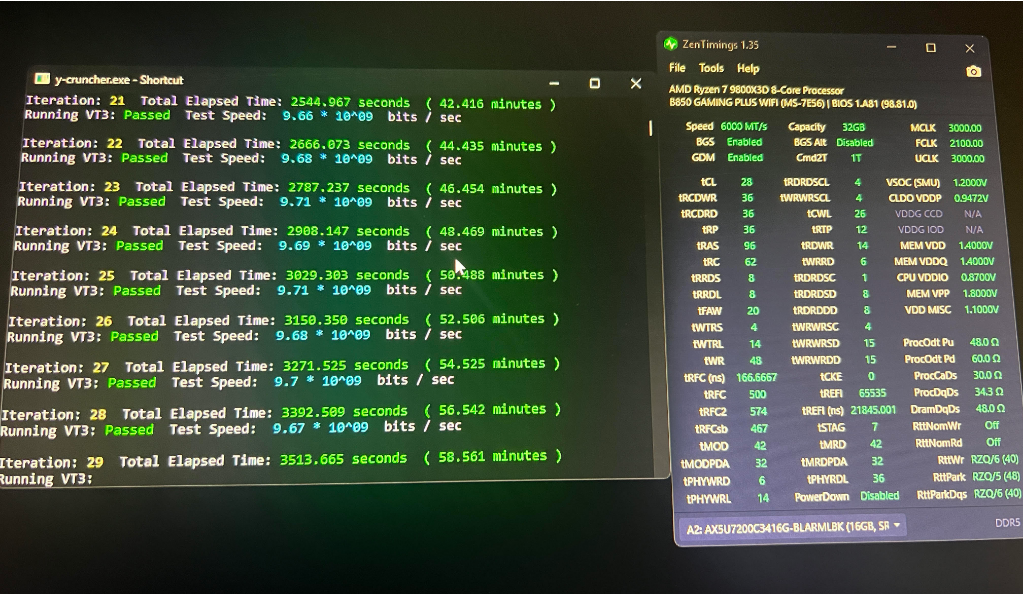This screenshot has width=1023, height=594.
Task: Maximize the y-cruncher window
Action: 594,84
